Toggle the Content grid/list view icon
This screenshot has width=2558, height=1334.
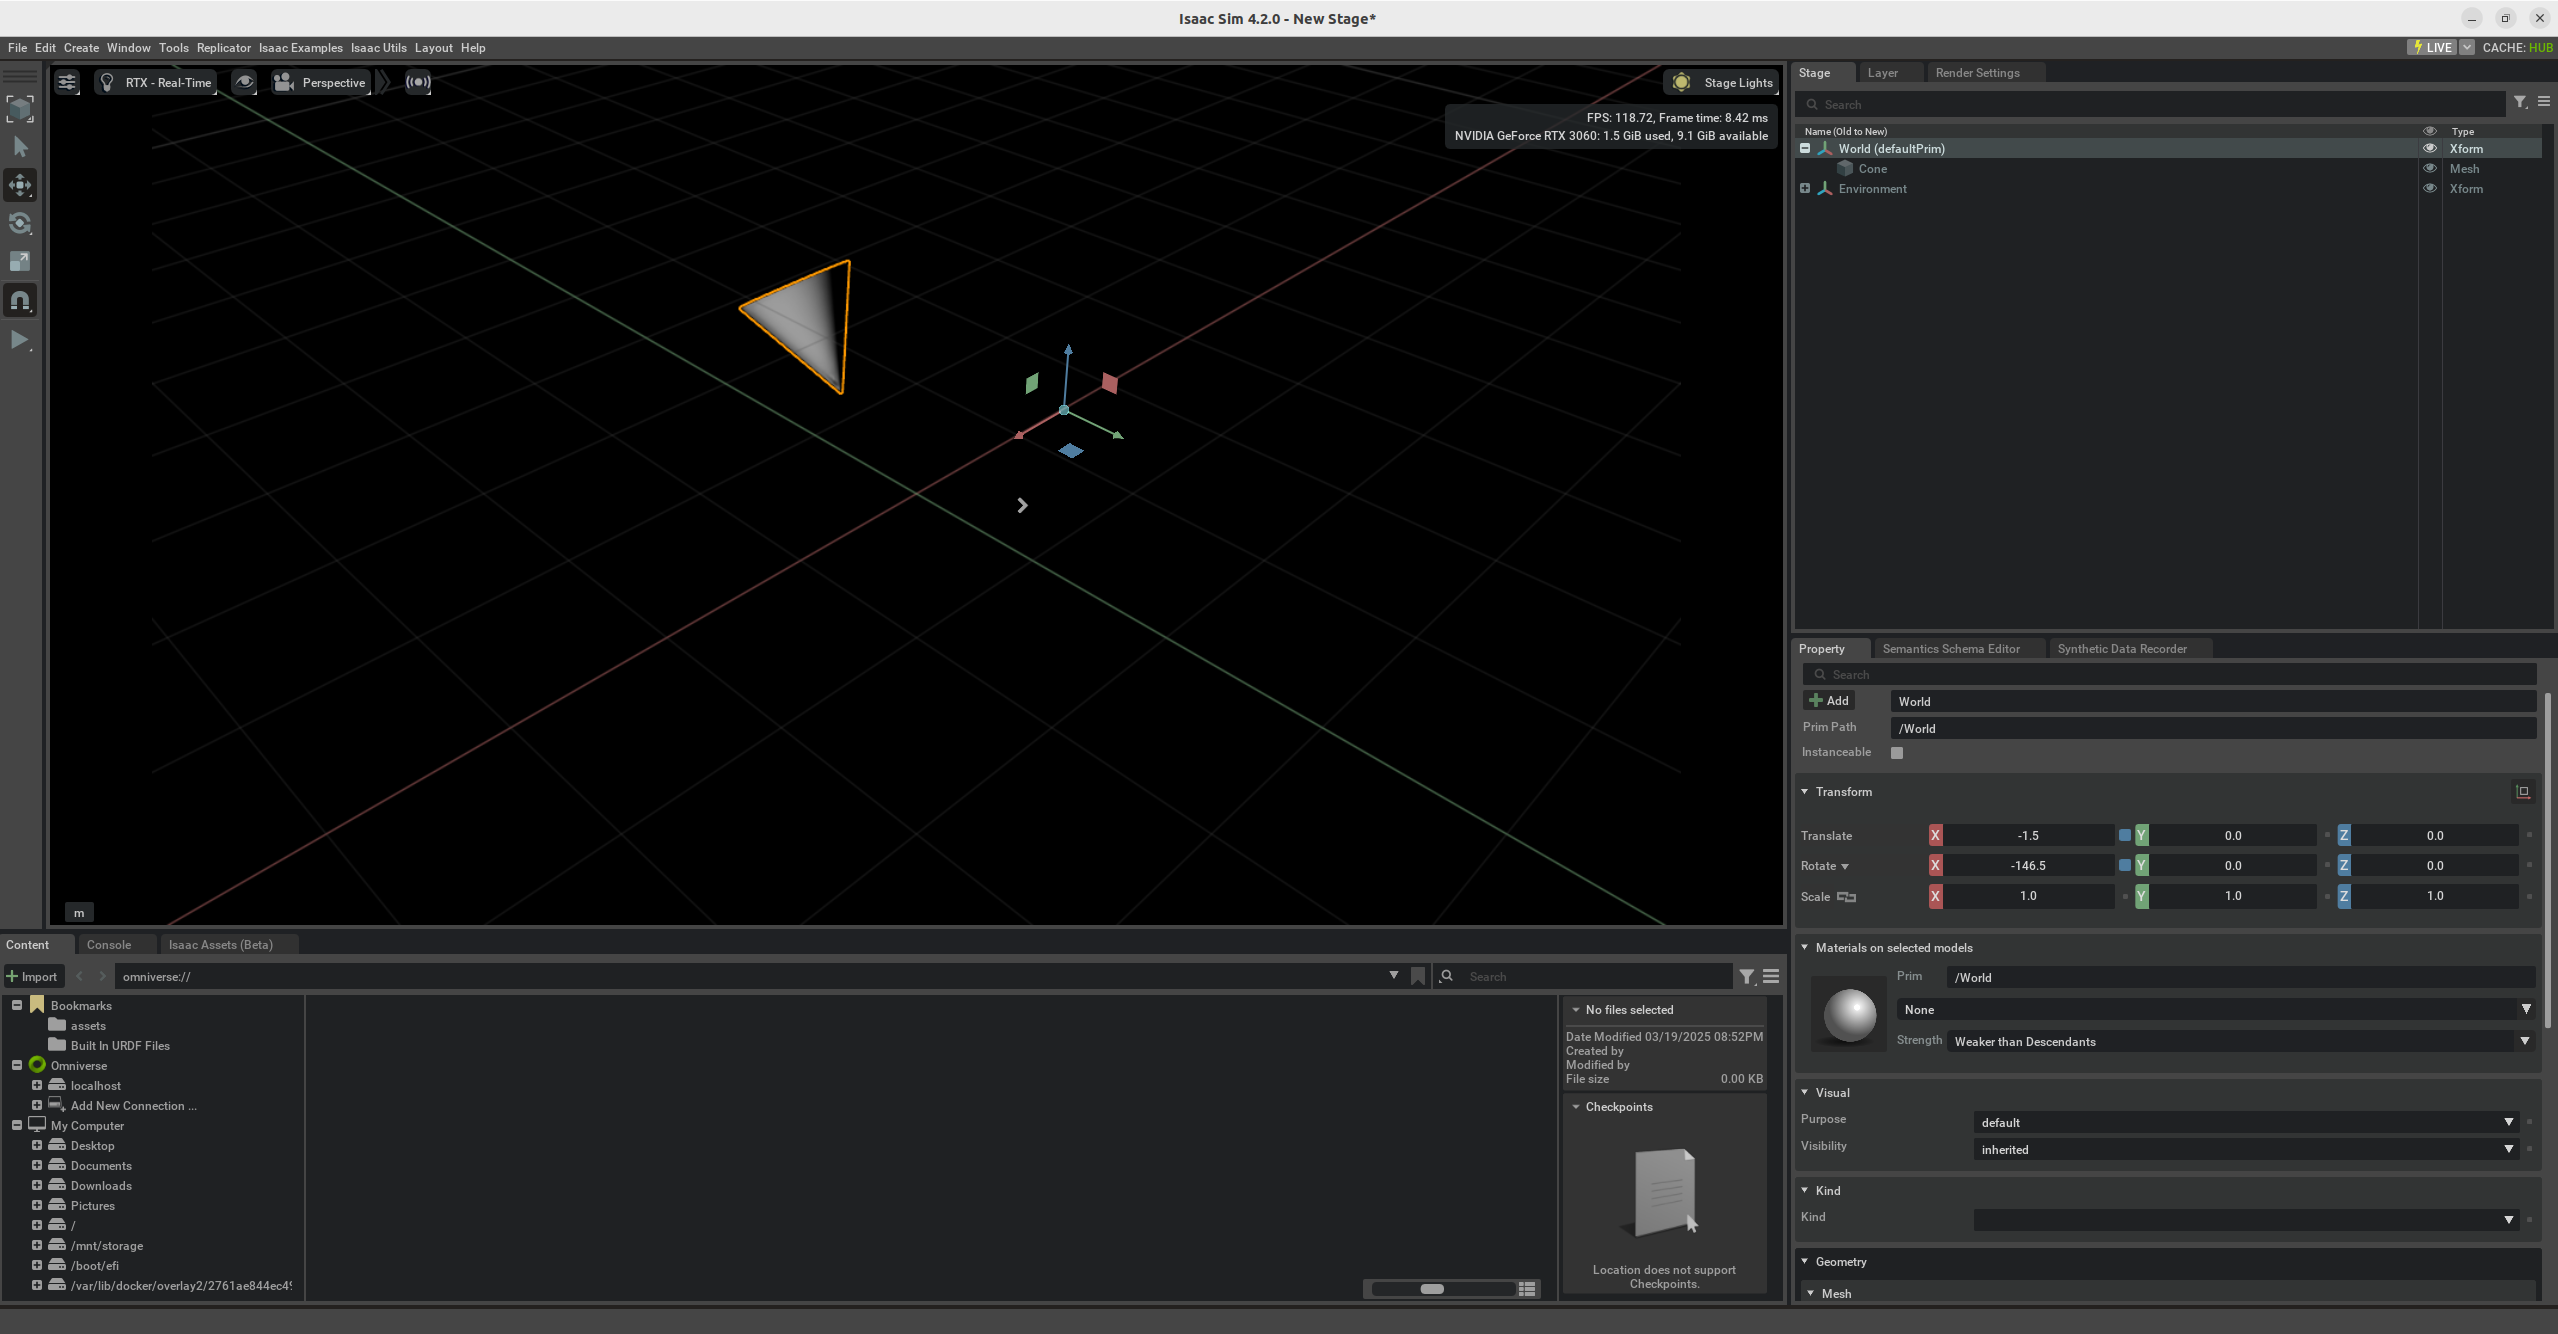click(x=1527, y=1289)
